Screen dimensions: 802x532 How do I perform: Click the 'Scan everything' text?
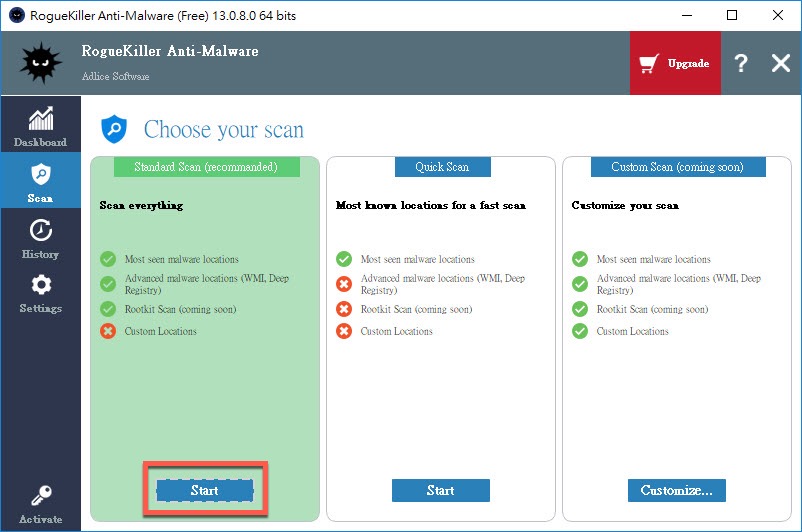[141, 205]
